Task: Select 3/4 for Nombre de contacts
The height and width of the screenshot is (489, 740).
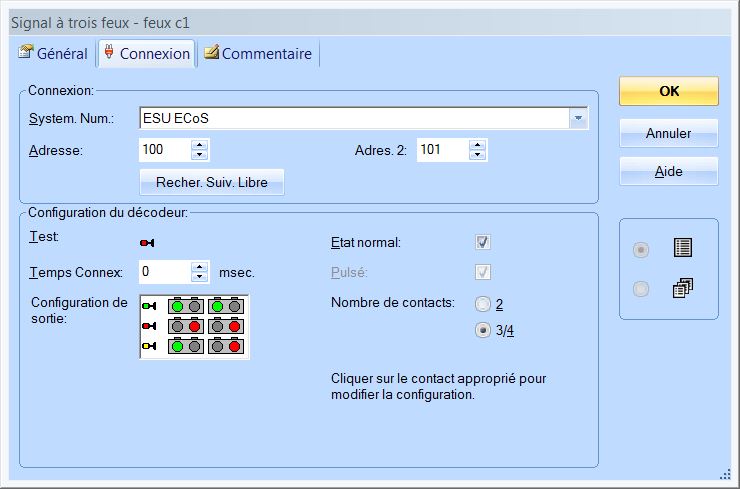Action: pyautogui.click(x=483, y=330)
